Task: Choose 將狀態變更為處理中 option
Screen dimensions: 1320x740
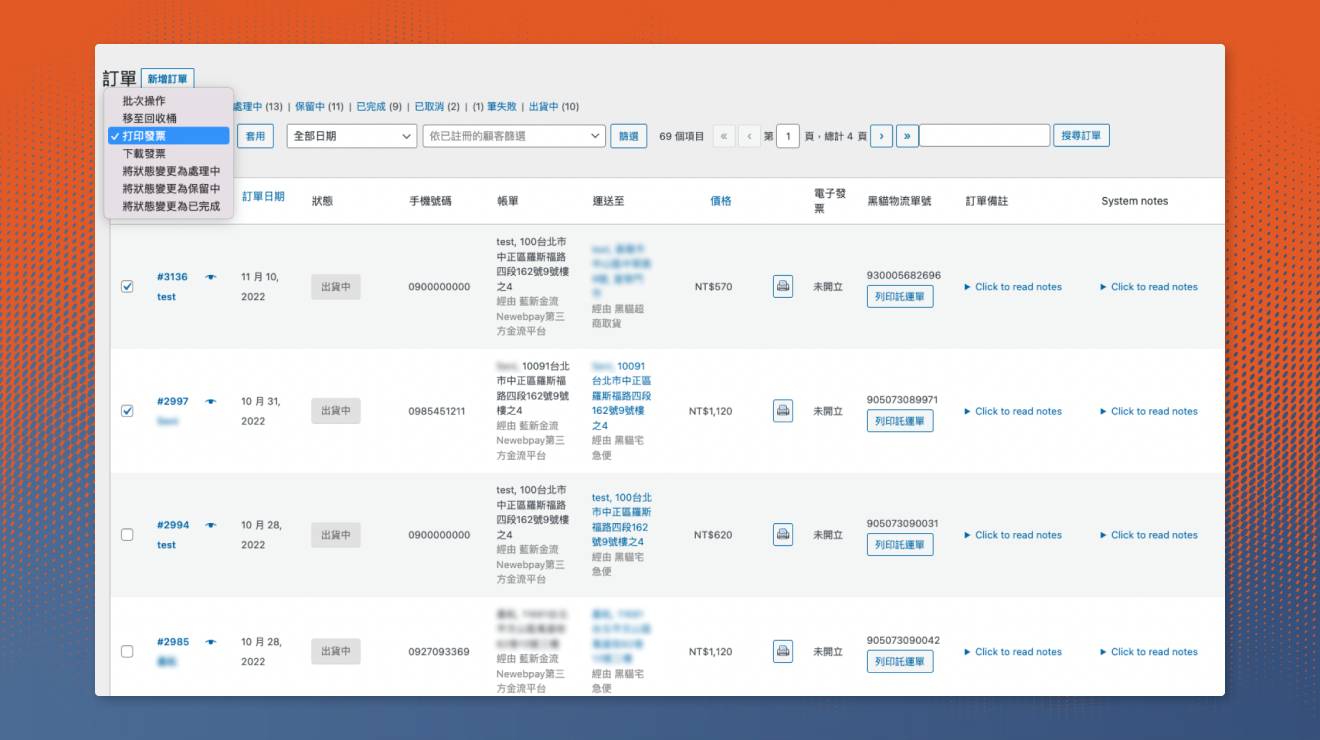Action: 169,171
